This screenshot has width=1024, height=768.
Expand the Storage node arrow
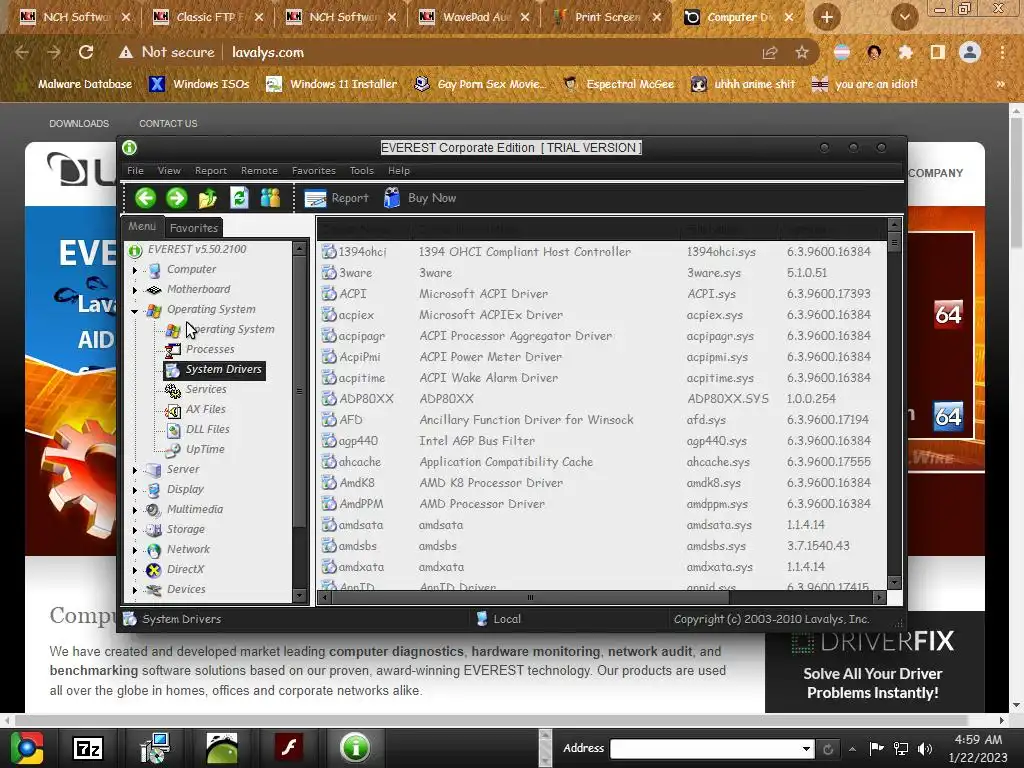click(135, 530)
